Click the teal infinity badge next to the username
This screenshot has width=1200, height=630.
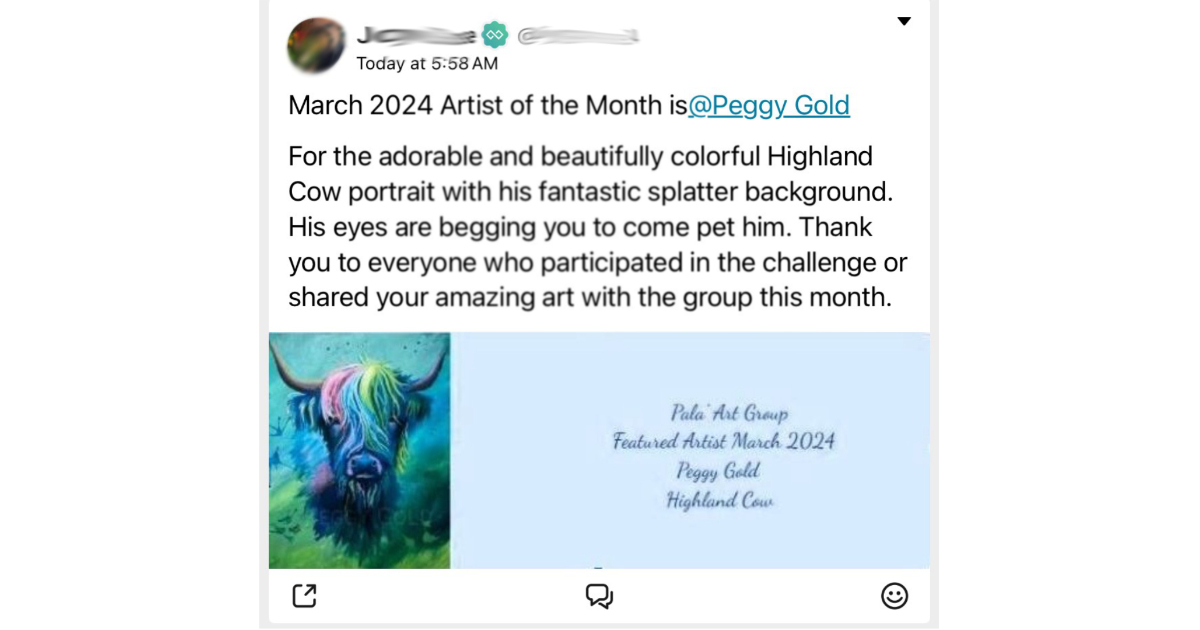[494, 33]
